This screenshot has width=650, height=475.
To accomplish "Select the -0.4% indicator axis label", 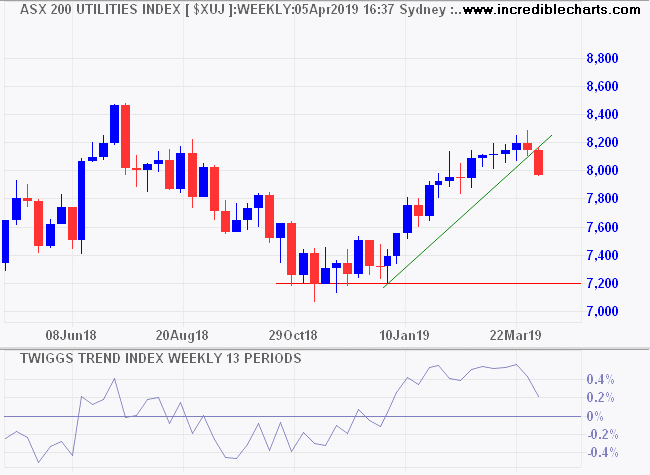I will [x=602, y=453].
